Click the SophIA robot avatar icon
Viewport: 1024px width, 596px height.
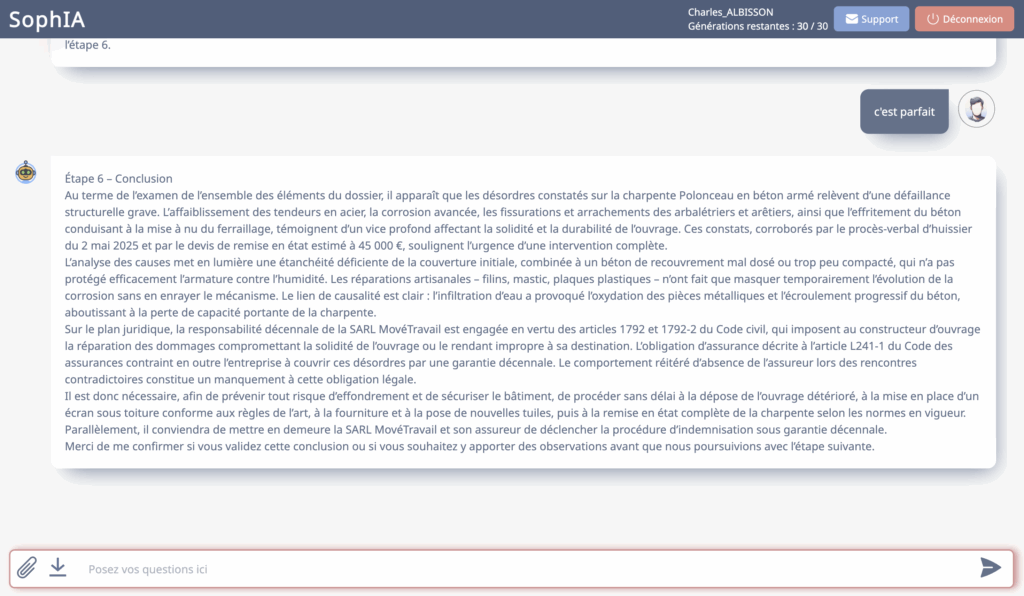pos(25,172)
